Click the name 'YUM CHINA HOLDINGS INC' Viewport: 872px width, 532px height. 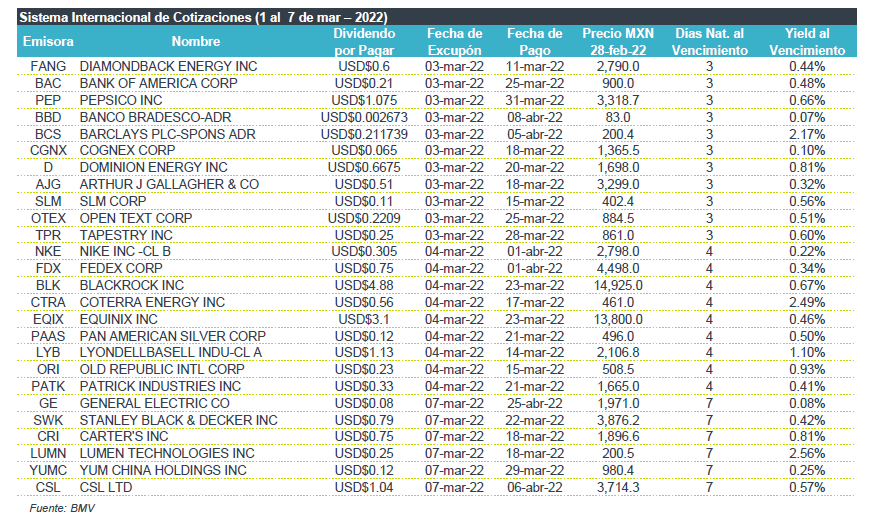(x=163, y=471)
